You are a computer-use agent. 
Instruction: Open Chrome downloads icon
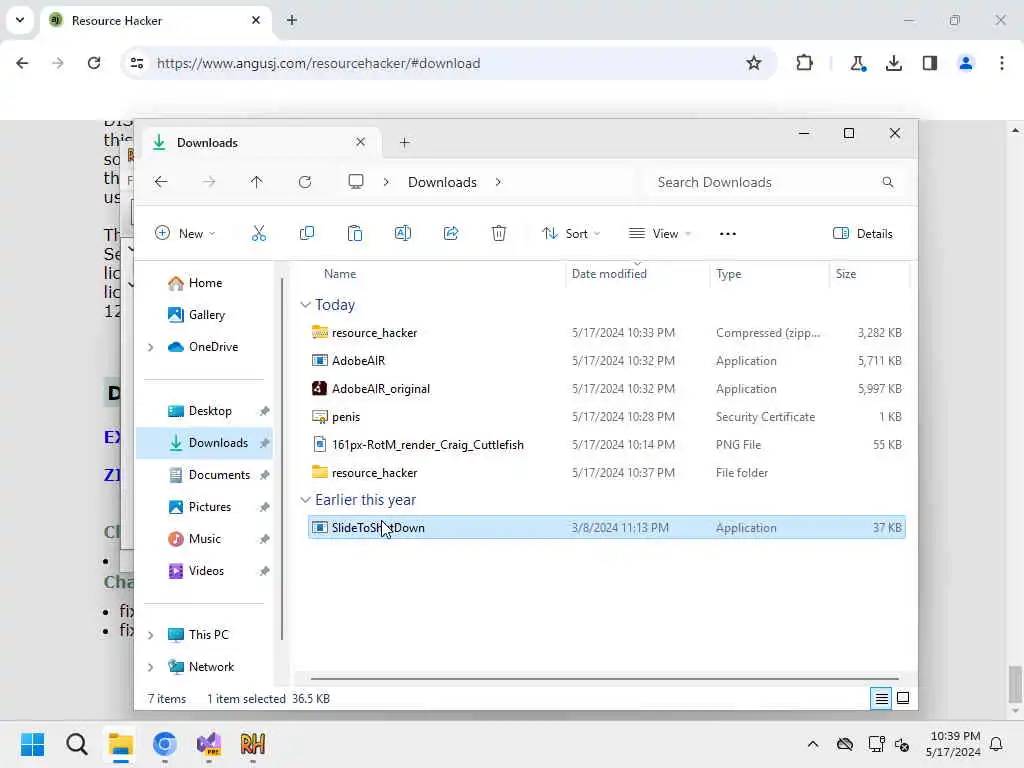pyautogui.click(x=894, y=63)
